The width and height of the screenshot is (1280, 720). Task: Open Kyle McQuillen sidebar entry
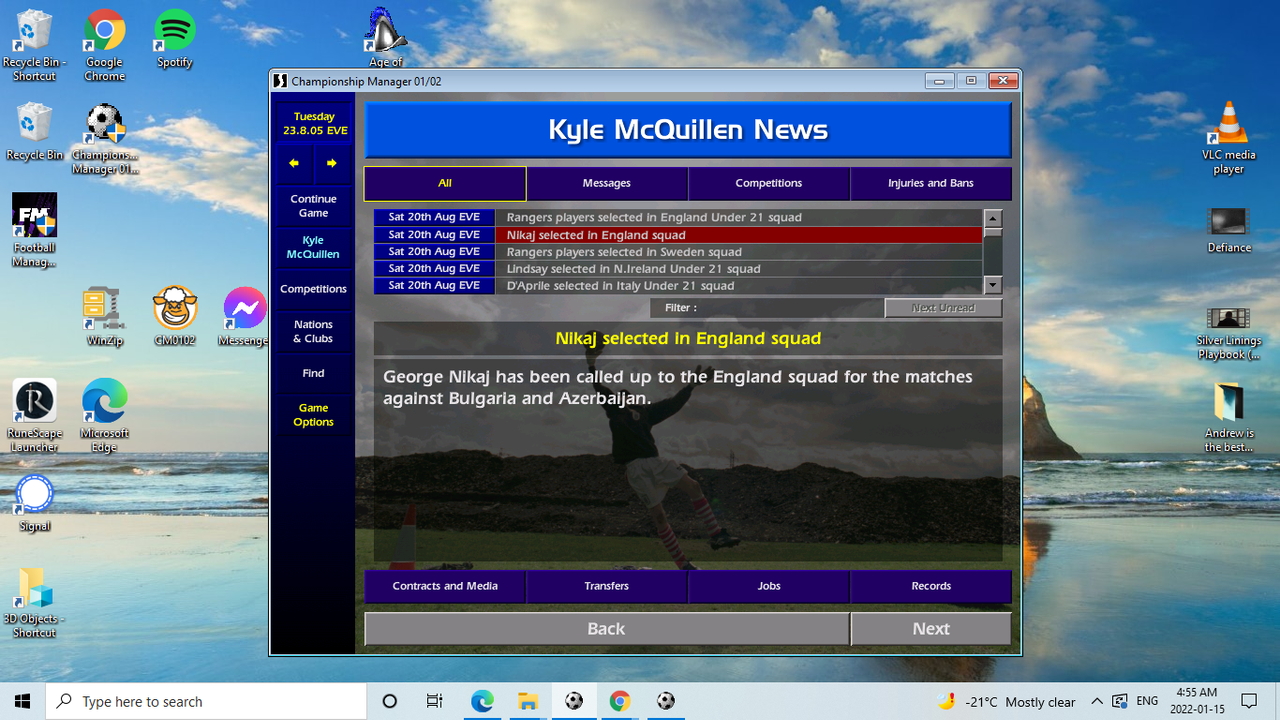point(313,247)
